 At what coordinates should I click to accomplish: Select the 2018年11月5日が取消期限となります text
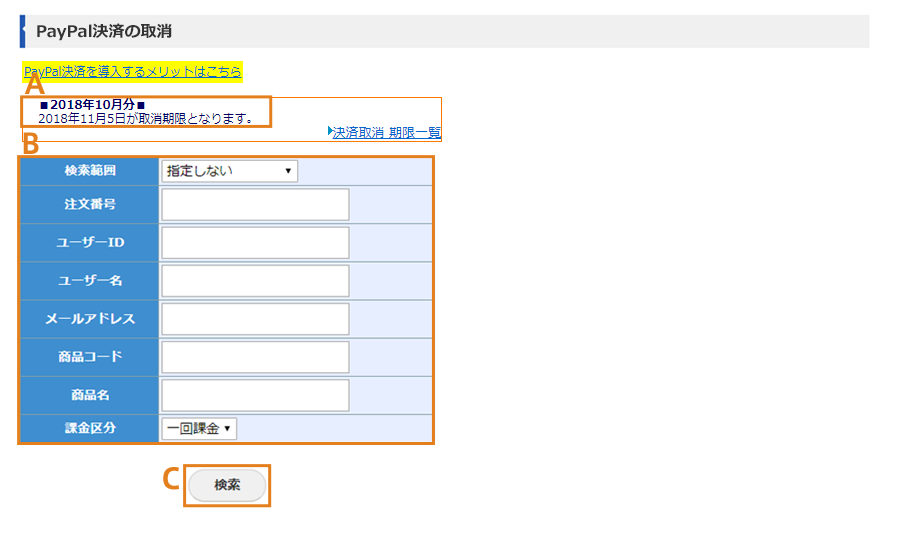click(x=146, y=119)
